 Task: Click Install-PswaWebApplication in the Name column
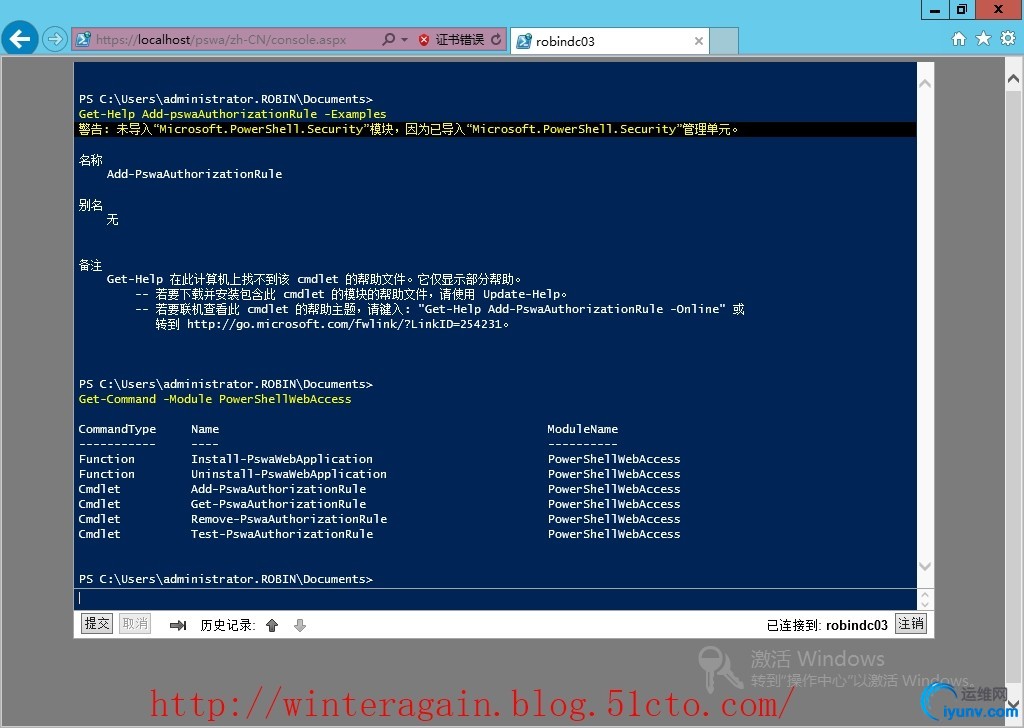click(281, 459)
